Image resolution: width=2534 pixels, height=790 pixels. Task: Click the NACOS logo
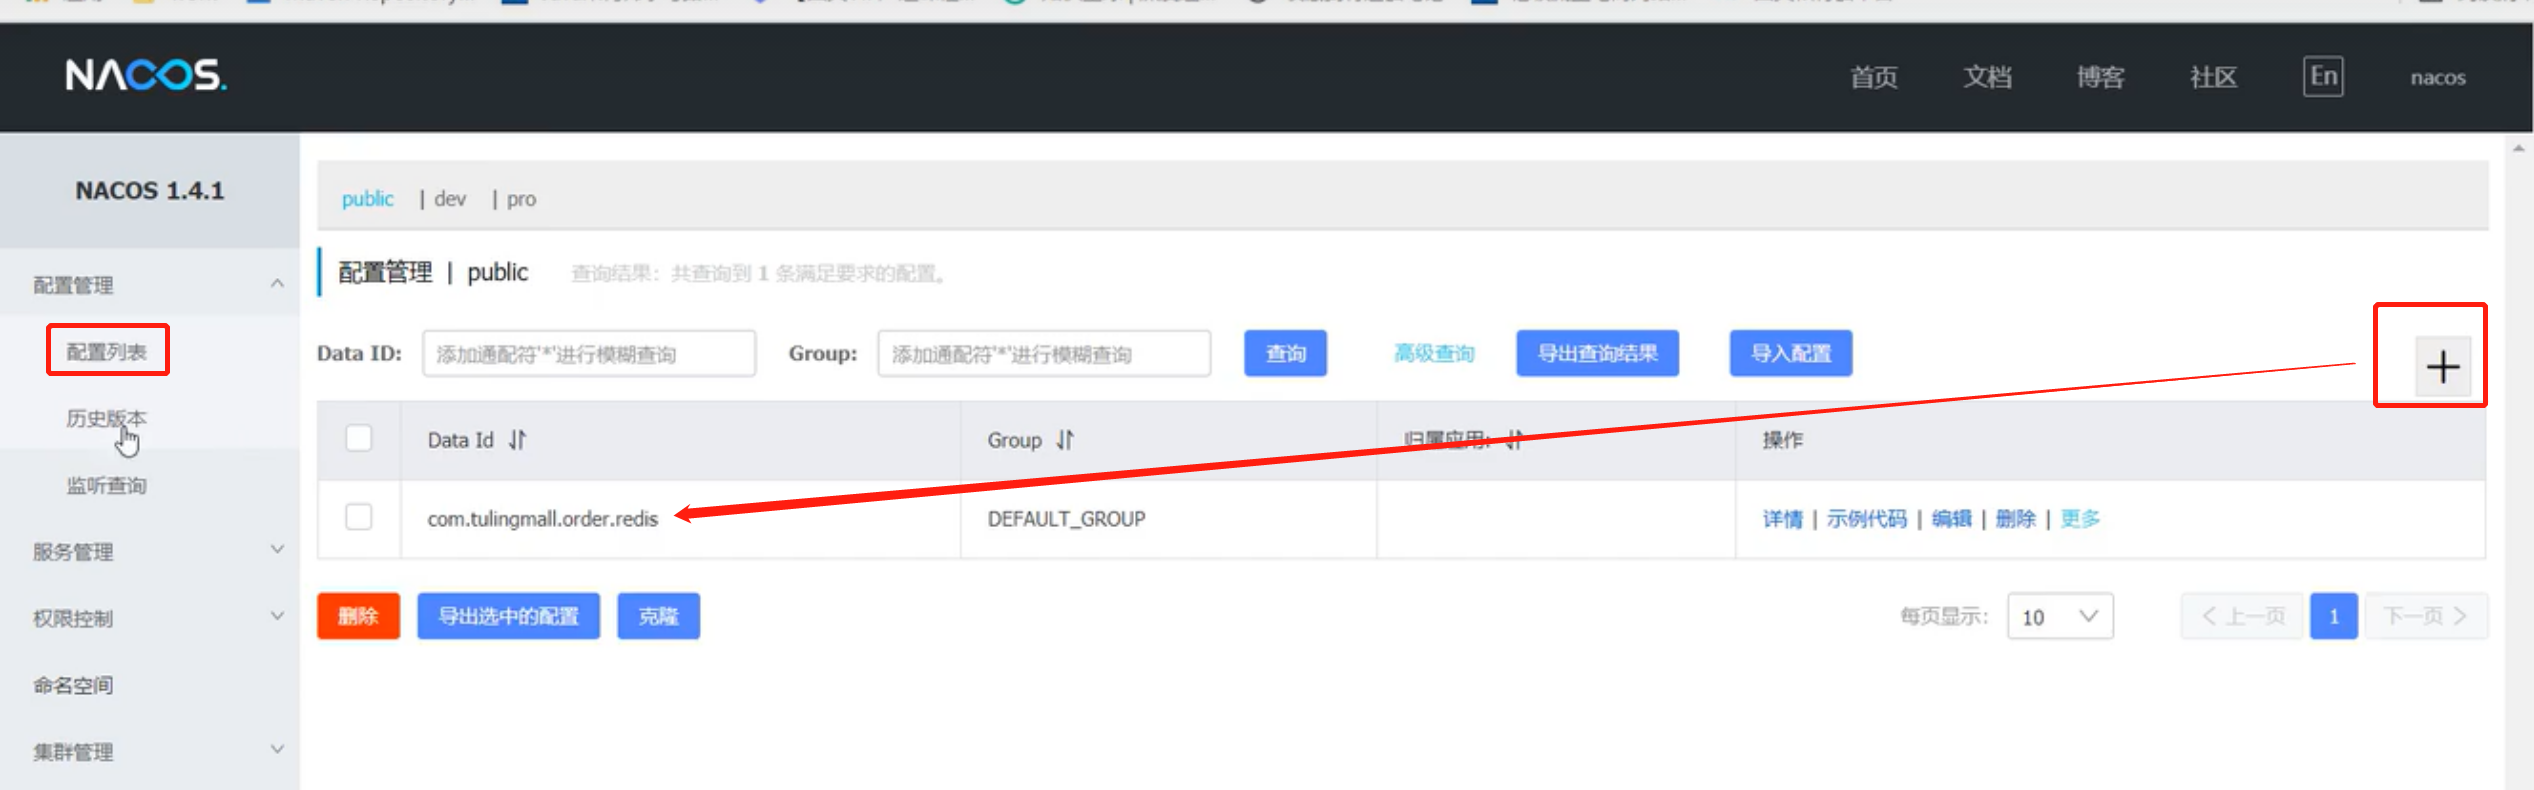click(x=146, y=75)
